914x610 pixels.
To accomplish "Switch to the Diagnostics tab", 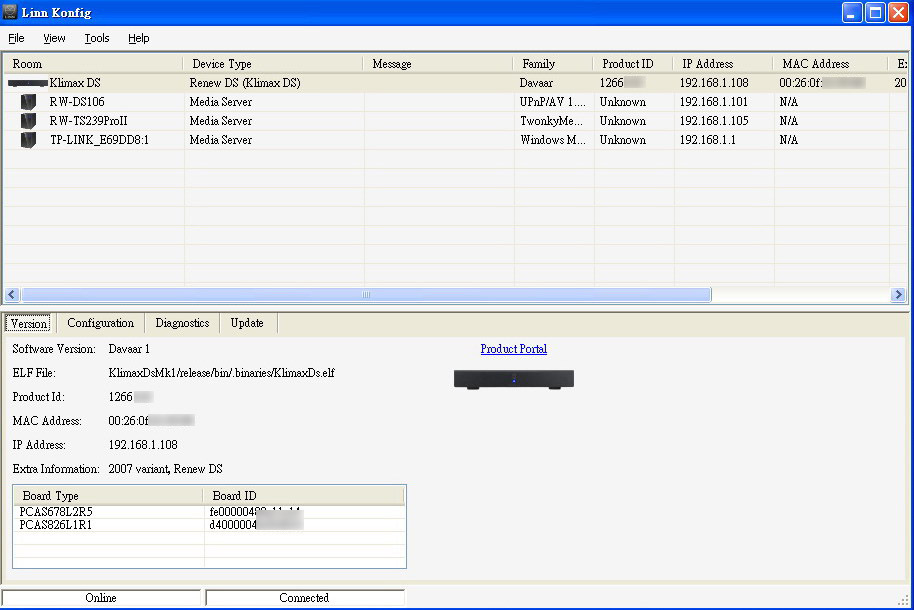I will [x=182, y=323].
